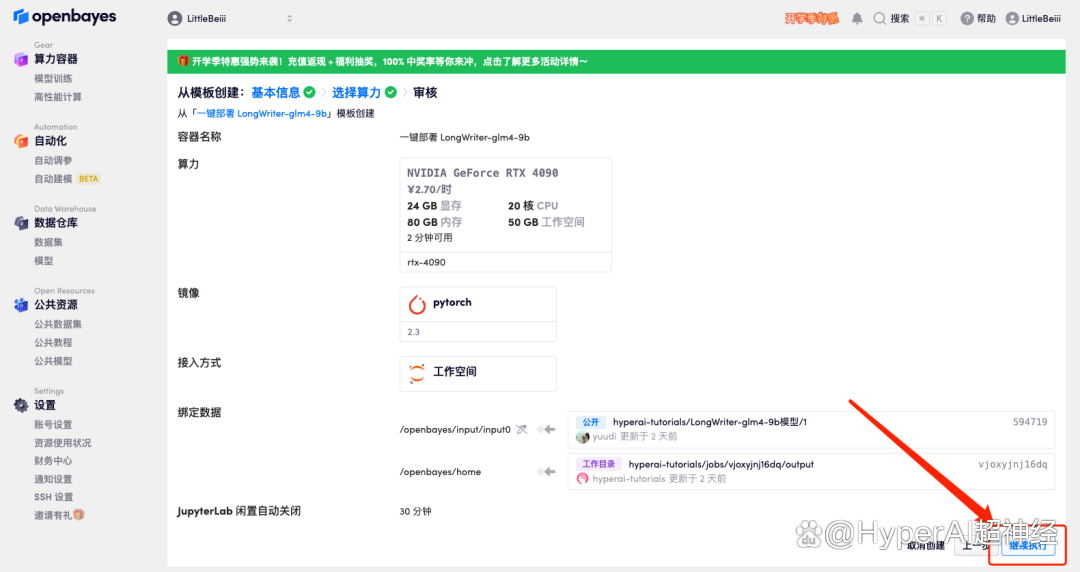The width and height of the screenshot is (1080, 572).
Task: Open the 一键部署 LongWriter-glm4-9b template link
Action: [262, 114]
